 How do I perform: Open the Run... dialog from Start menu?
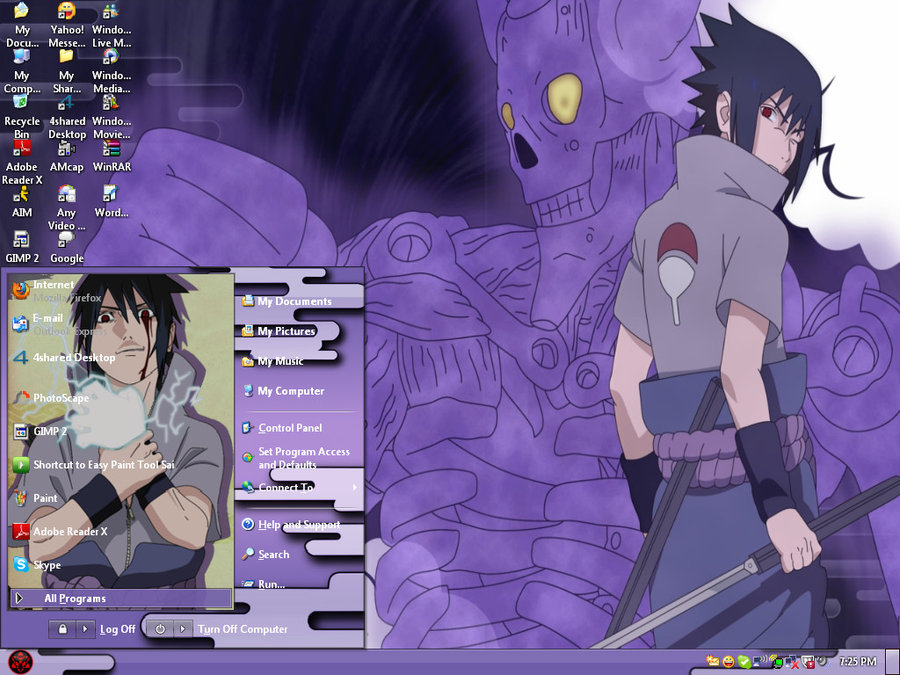point(263,584)
